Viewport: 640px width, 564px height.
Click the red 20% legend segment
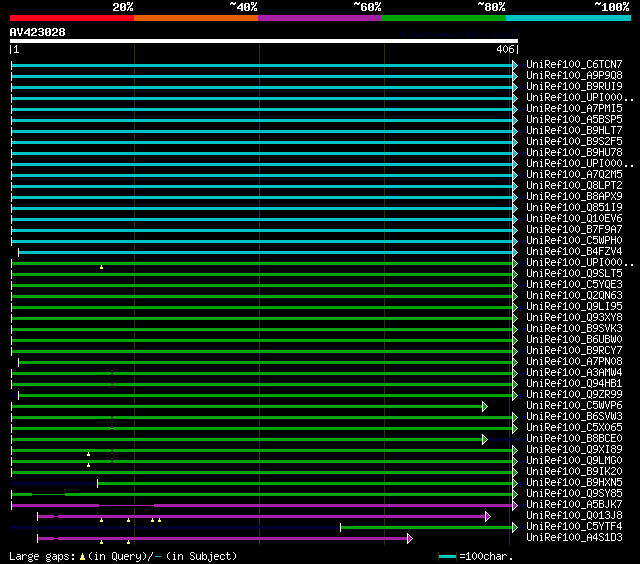point(71,17)
